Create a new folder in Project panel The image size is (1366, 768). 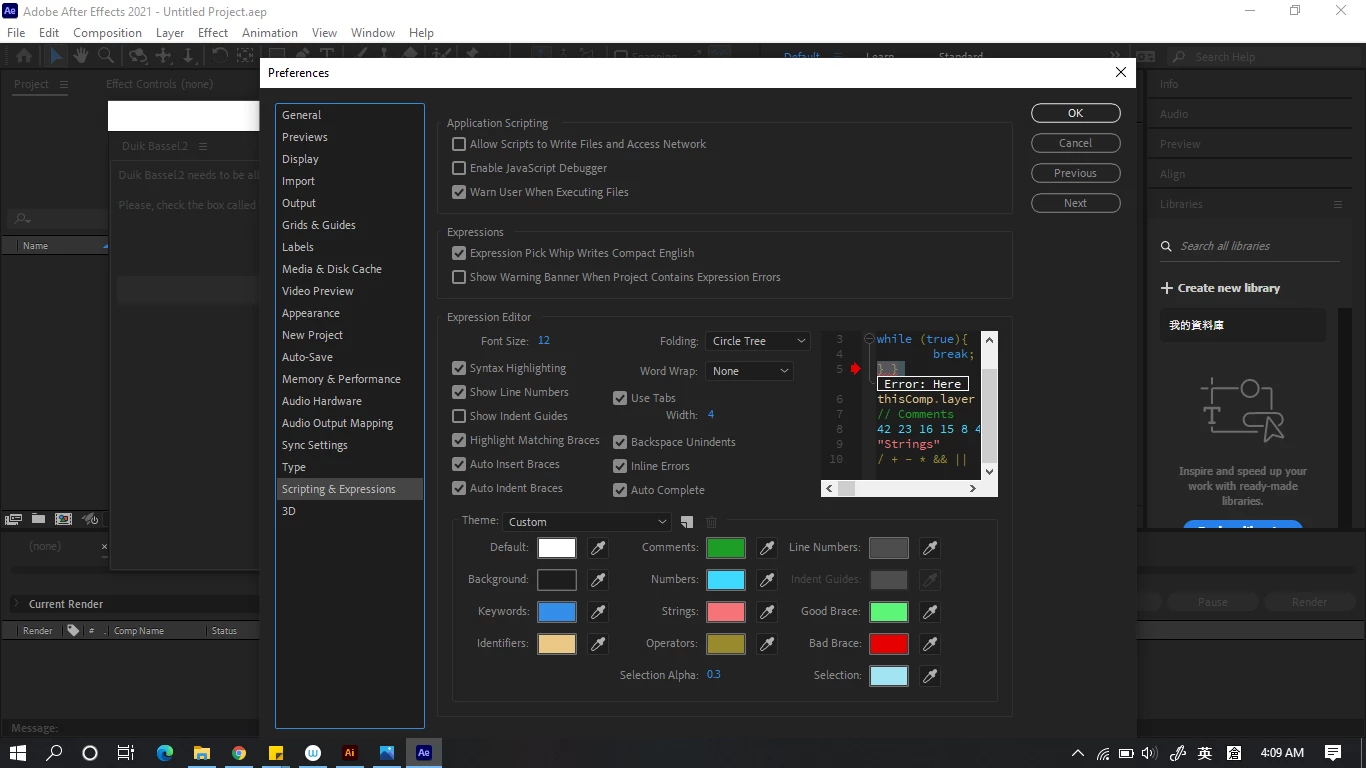pos(38,519)
